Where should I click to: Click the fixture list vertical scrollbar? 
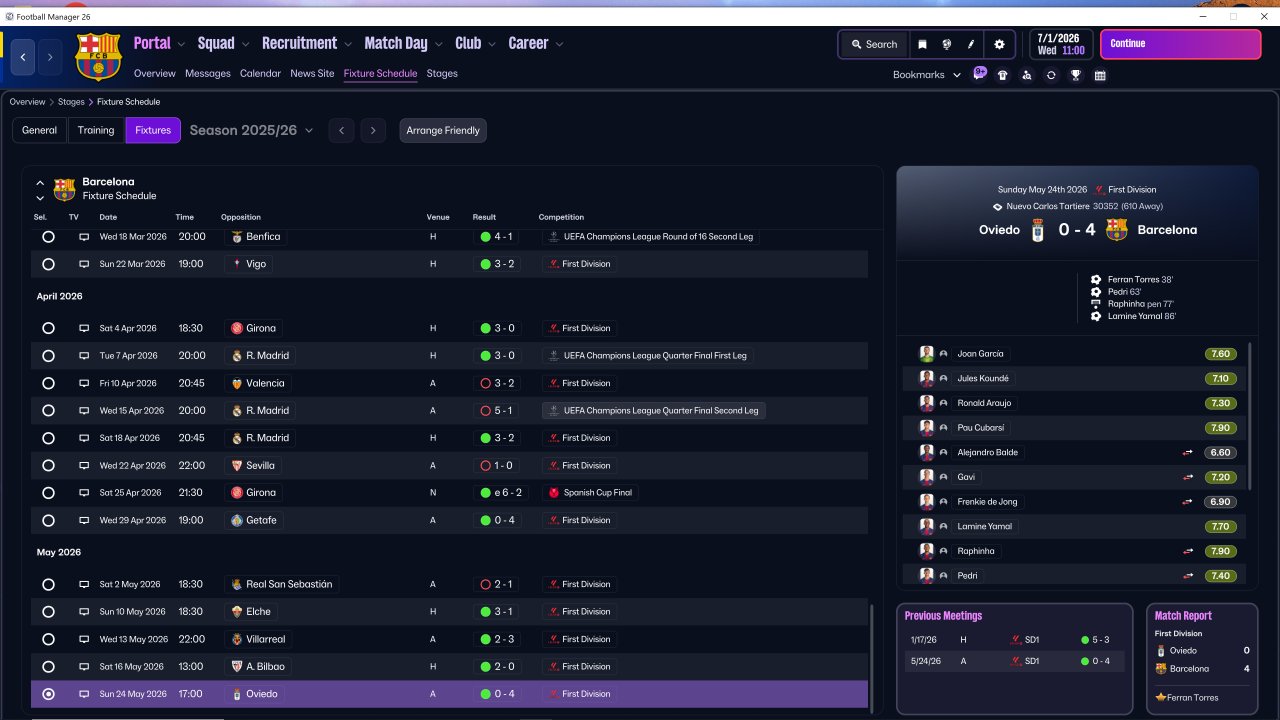point(872,657)
